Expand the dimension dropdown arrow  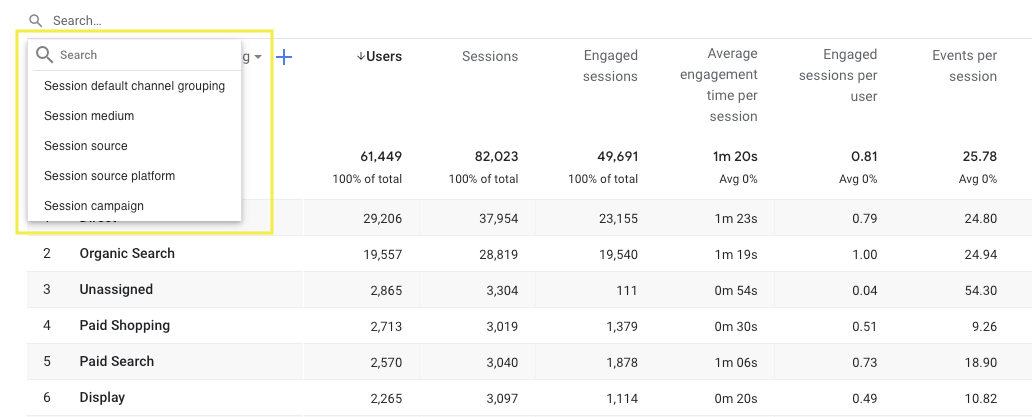(258, 58)
